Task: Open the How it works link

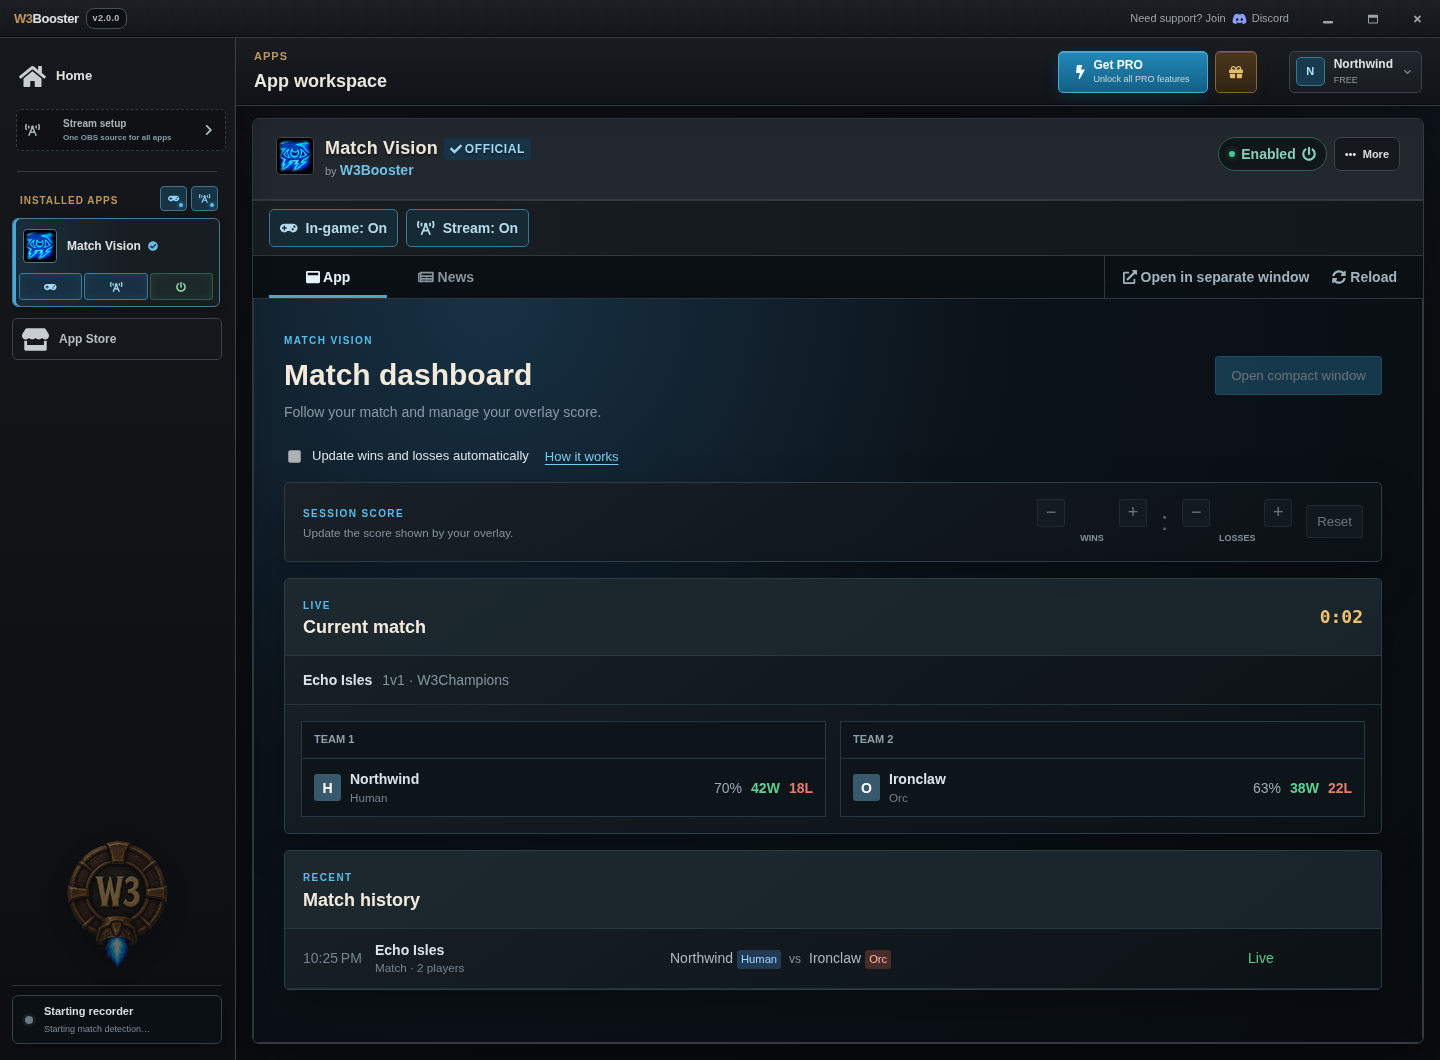Action: 581,457
